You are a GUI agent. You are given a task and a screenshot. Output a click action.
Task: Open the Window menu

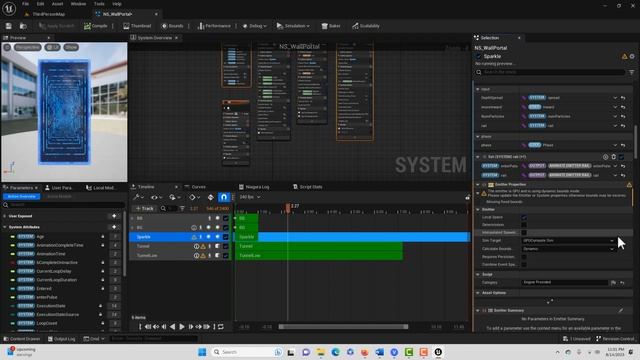78,4
